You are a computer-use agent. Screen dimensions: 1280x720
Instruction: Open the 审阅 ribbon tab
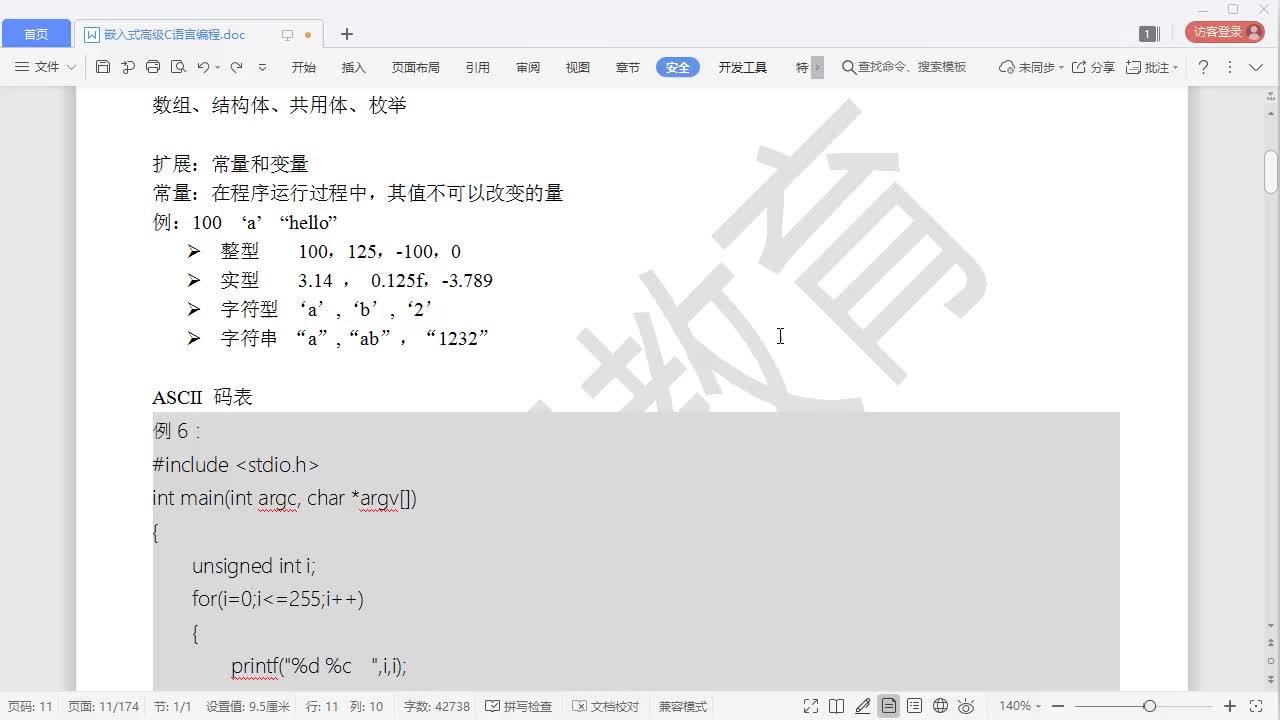pos(528,67)
